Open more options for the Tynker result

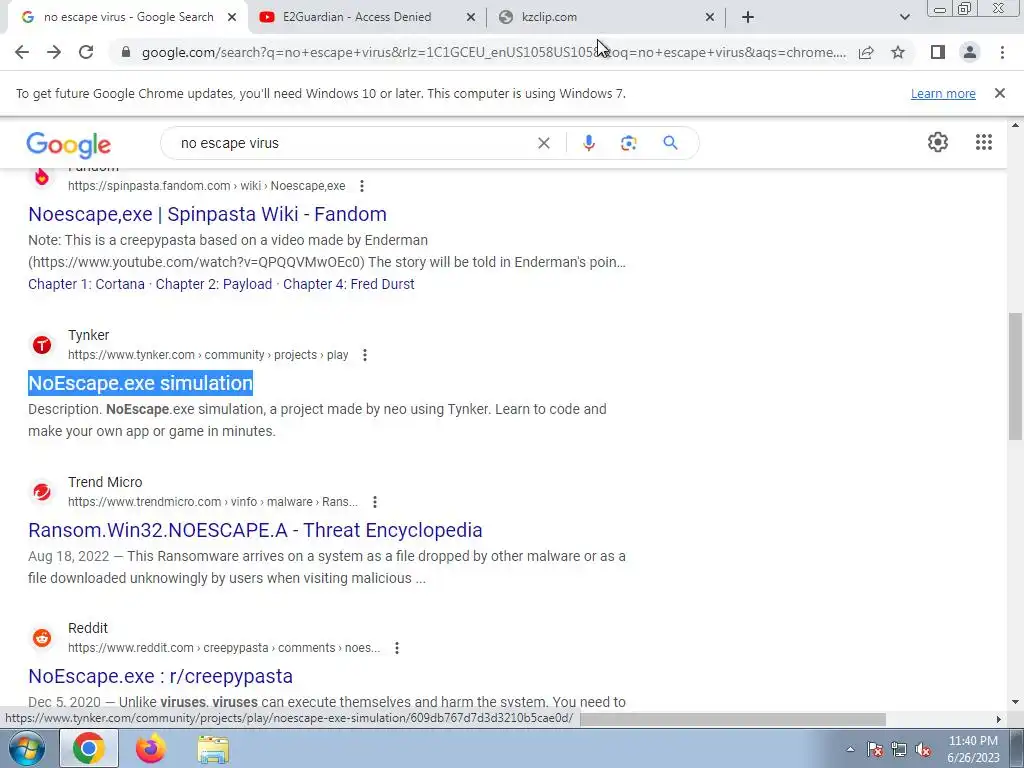tap(365, 355)
